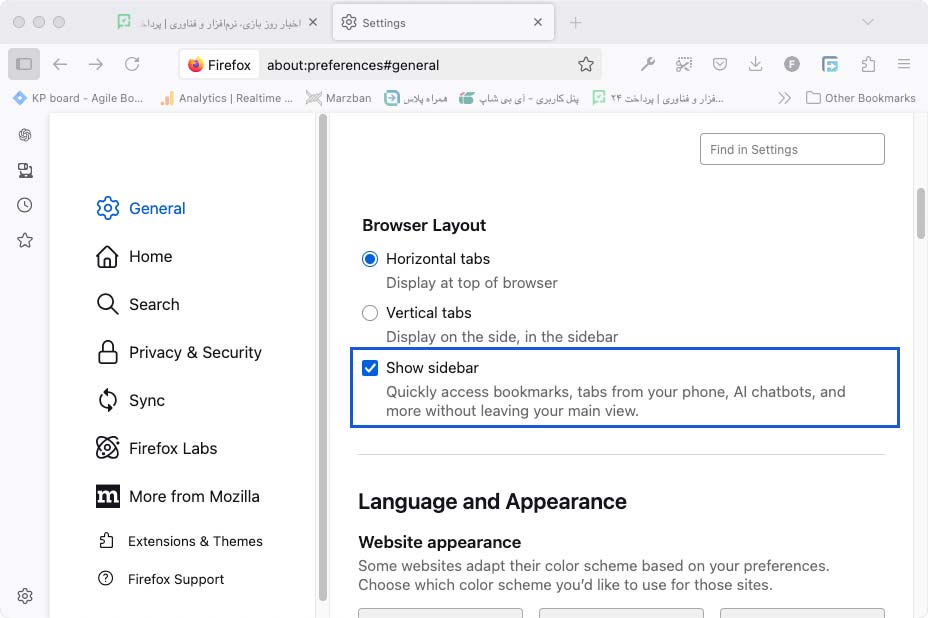Reload the current page

(x=132, y=64)
